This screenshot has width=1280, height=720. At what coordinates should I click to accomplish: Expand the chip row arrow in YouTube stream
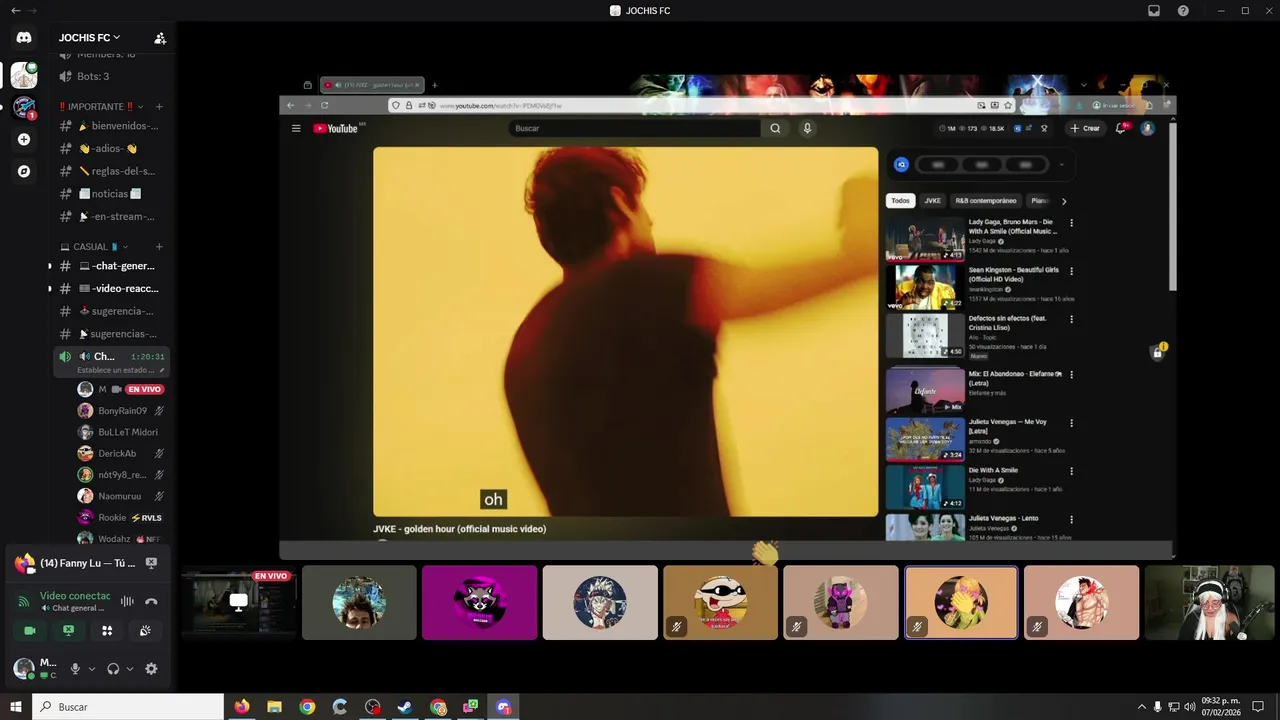pyautogui.click(x=1064, y=201)
